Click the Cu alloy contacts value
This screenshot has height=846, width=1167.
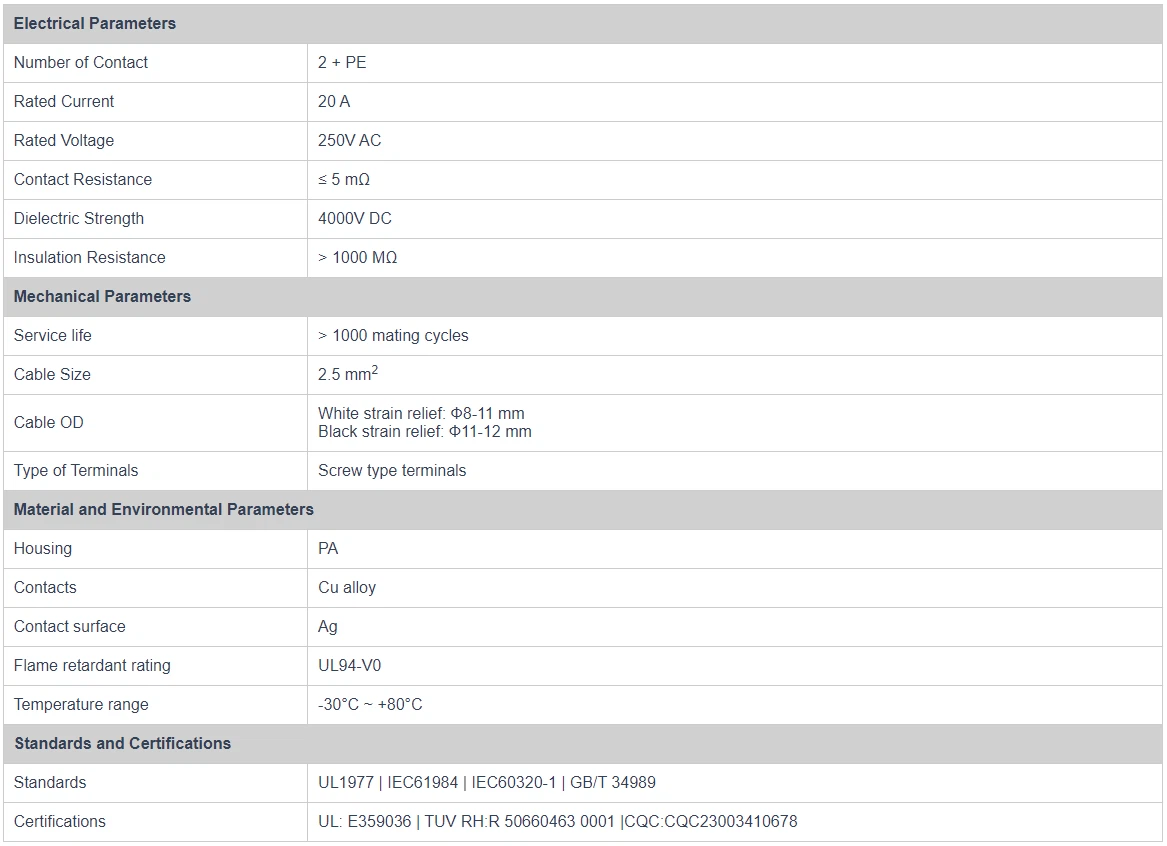pyautogui.click(x=347, y=587)
